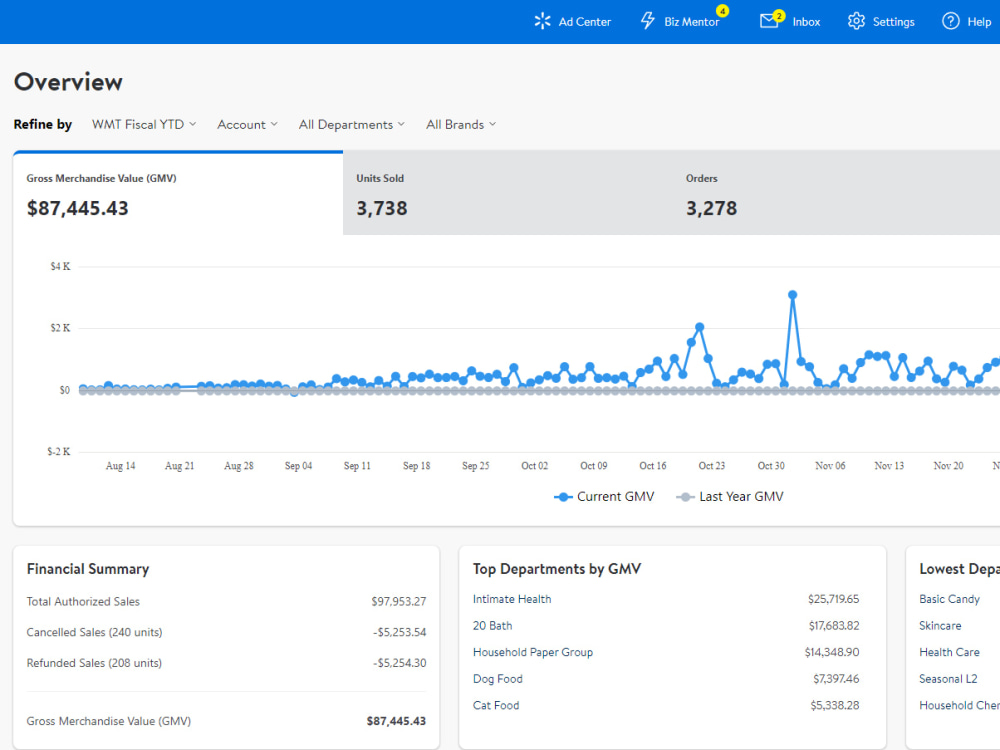Viewport: 1000px width, 750px height.
Task: Open Household Paper Group department link
Action: coord(533,652)
